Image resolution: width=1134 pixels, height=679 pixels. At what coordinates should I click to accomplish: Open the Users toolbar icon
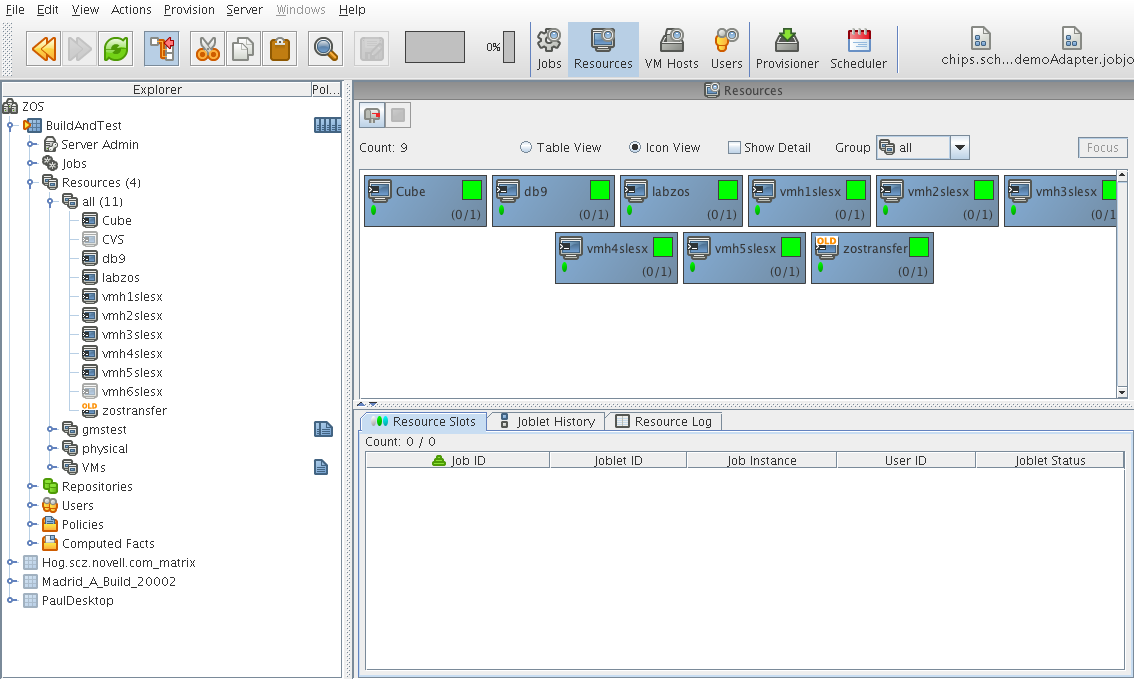[x=726, y=49]
